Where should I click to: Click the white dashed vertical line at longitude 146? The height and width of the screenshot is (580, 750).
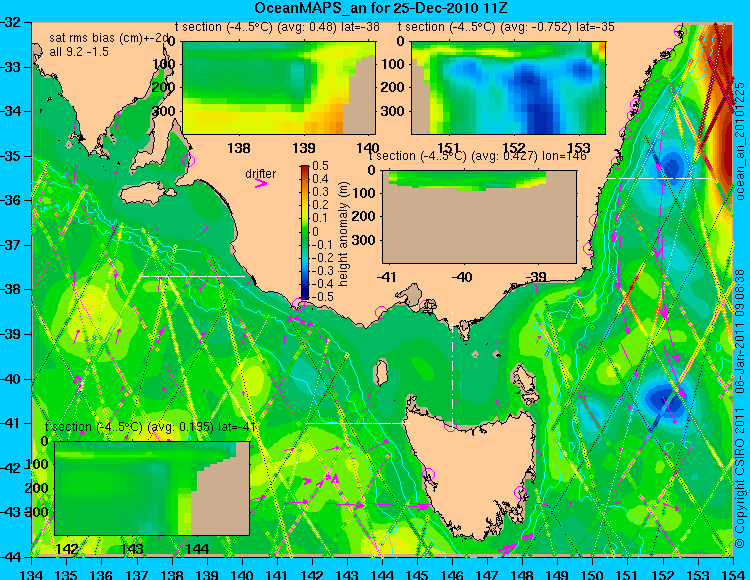pyautogui.click(x=452, y=368)
